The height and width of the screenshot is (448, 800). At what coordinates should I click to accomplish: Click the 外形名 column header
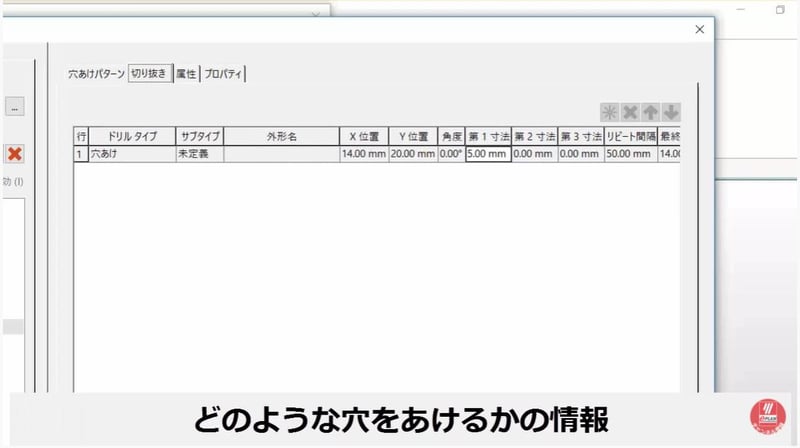(x=282, y=136)
